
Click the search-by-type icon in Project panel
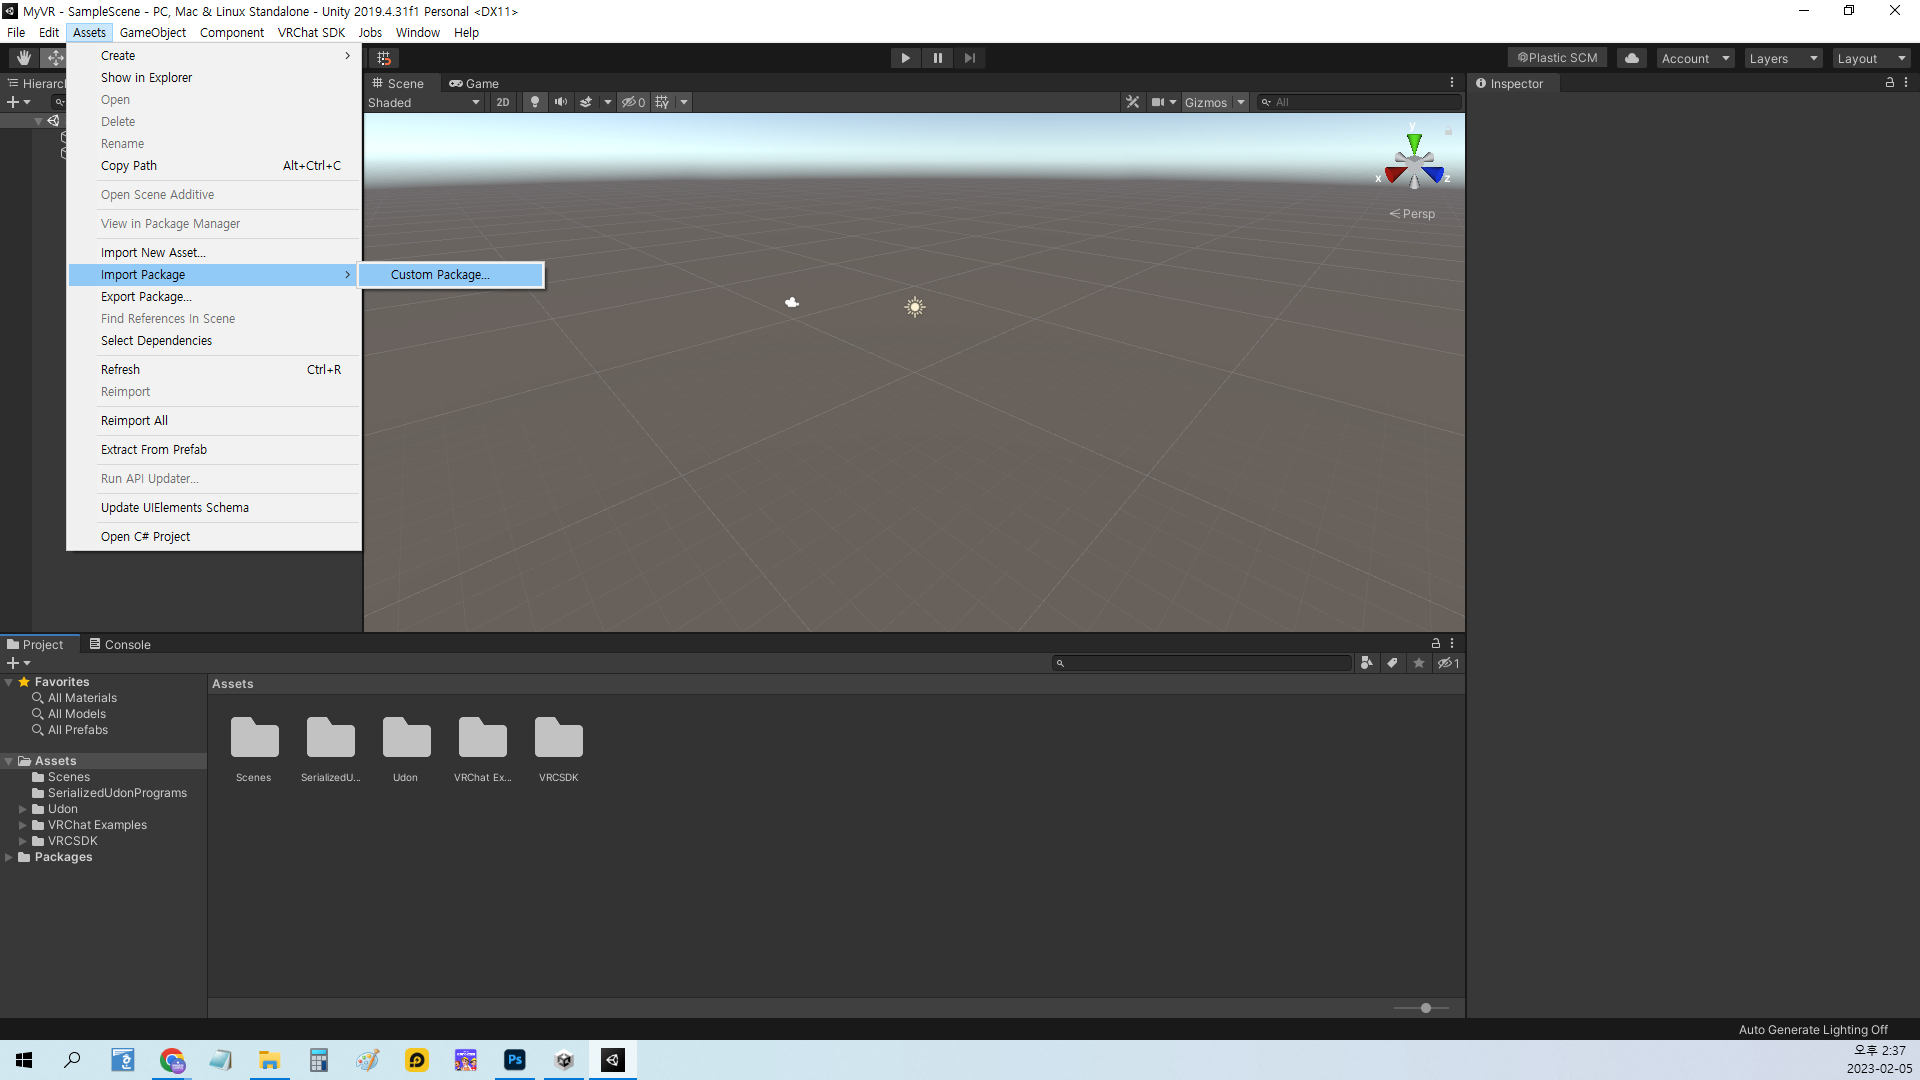click(x=1366, y=663)
